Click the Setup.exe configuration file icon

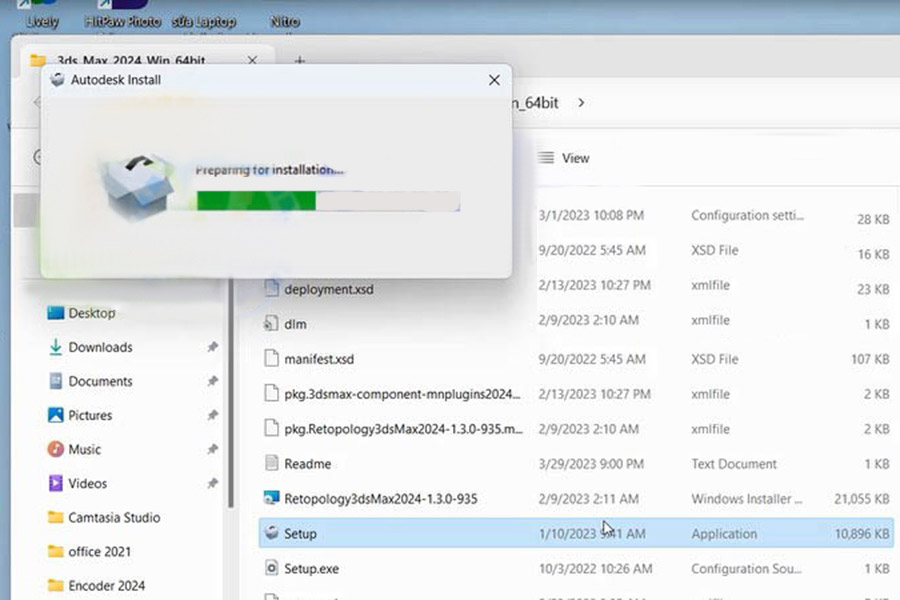[x=270, y=568]
